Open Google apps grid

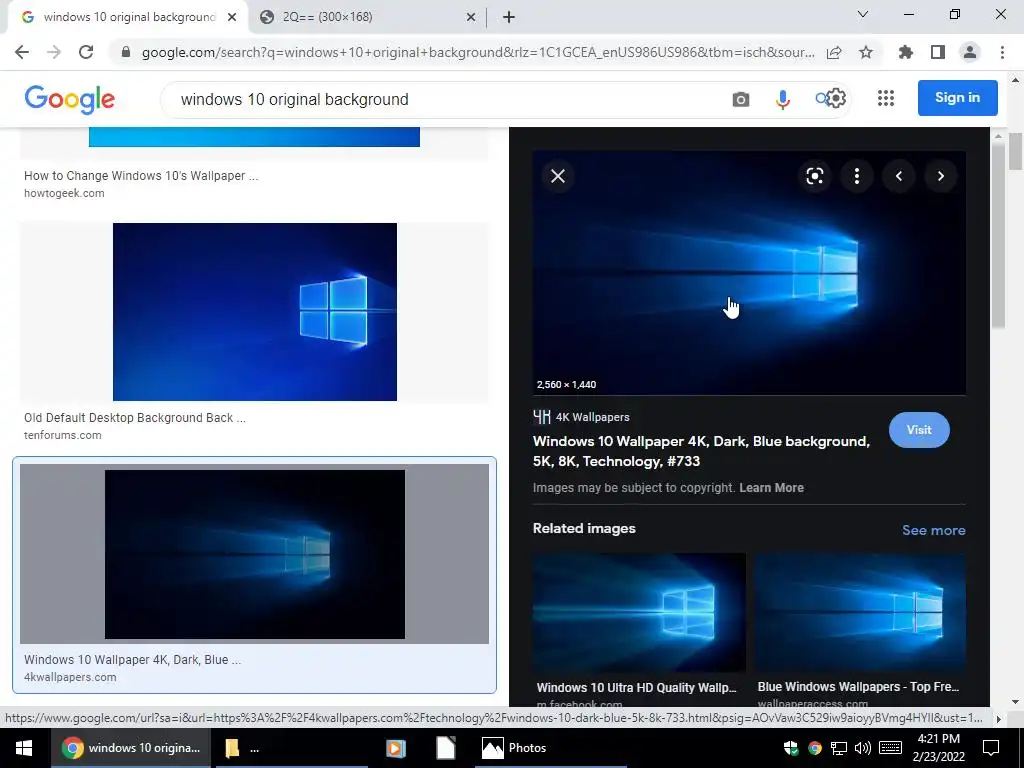point(886,99)
